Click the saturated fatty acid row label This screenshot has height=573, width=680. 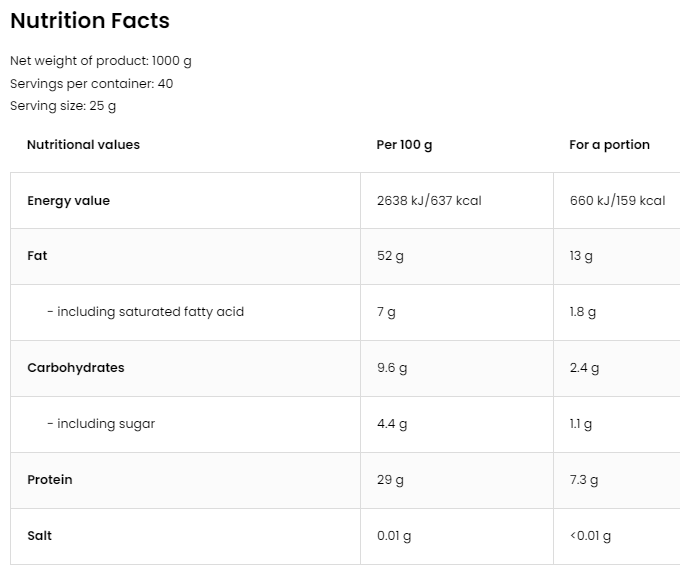point(145,312)
